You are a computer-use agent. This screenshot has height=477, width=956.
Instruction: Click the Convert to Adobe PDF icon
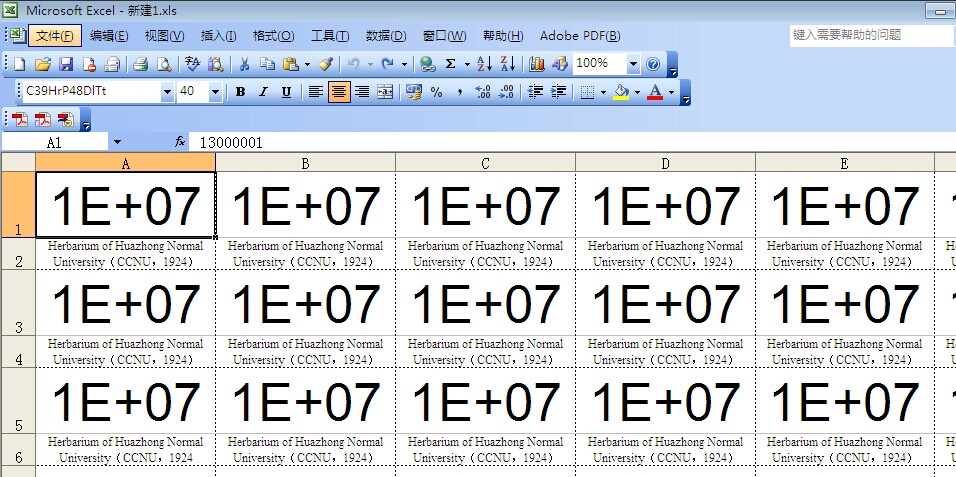(x=20, y=120)
